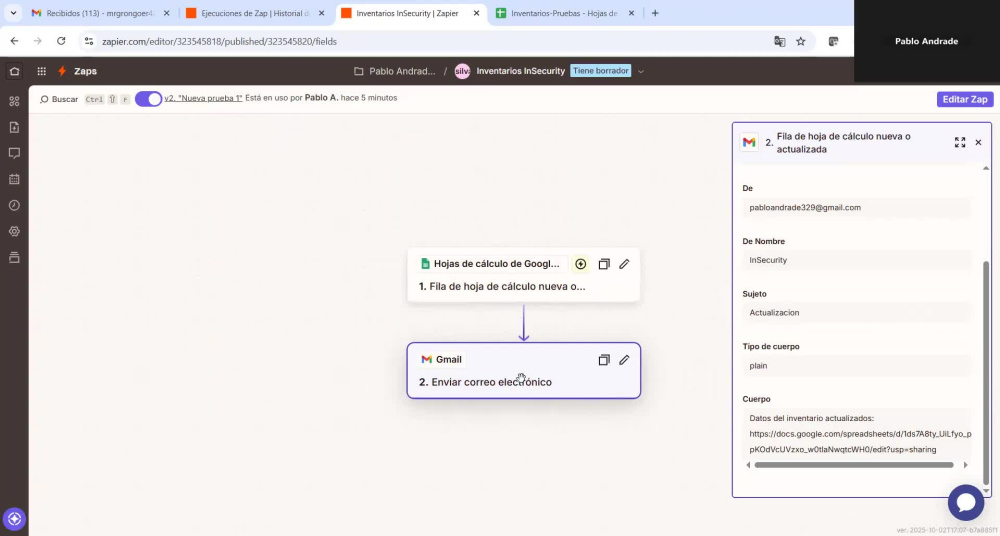1000x536 pixels.
Task: Click the right scroll arrow in Cuerpo field
Action: (966, 465)
